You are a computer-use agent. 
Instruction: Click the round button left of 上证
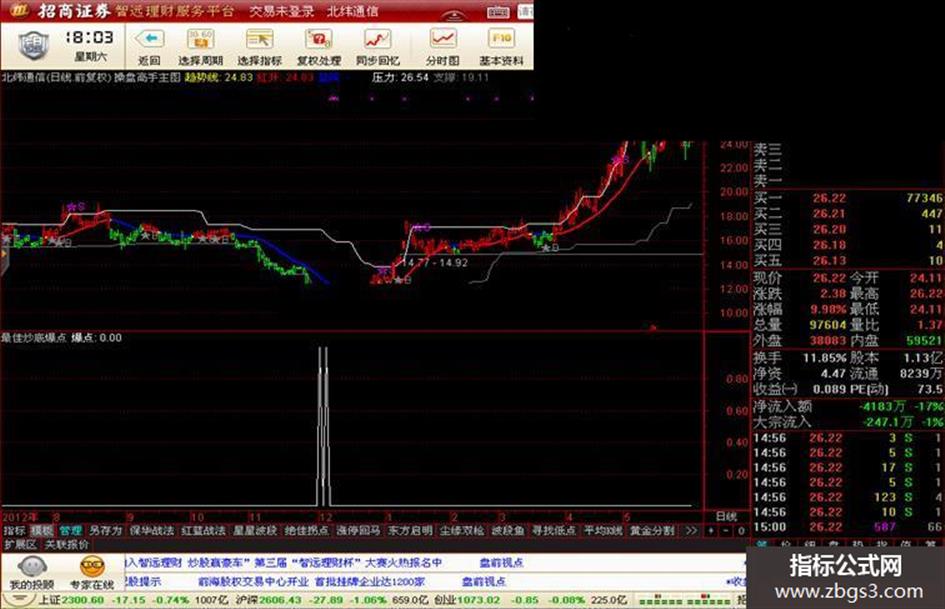[x=19, y=600]
